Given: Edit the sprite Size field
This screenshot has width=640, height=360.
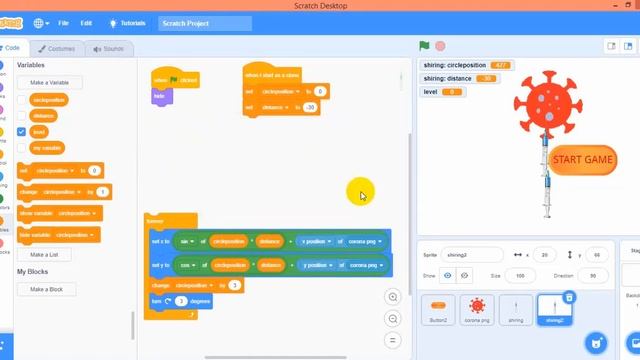Looking at the screenshot, I should pyautogui.click(x=520, y=276).
